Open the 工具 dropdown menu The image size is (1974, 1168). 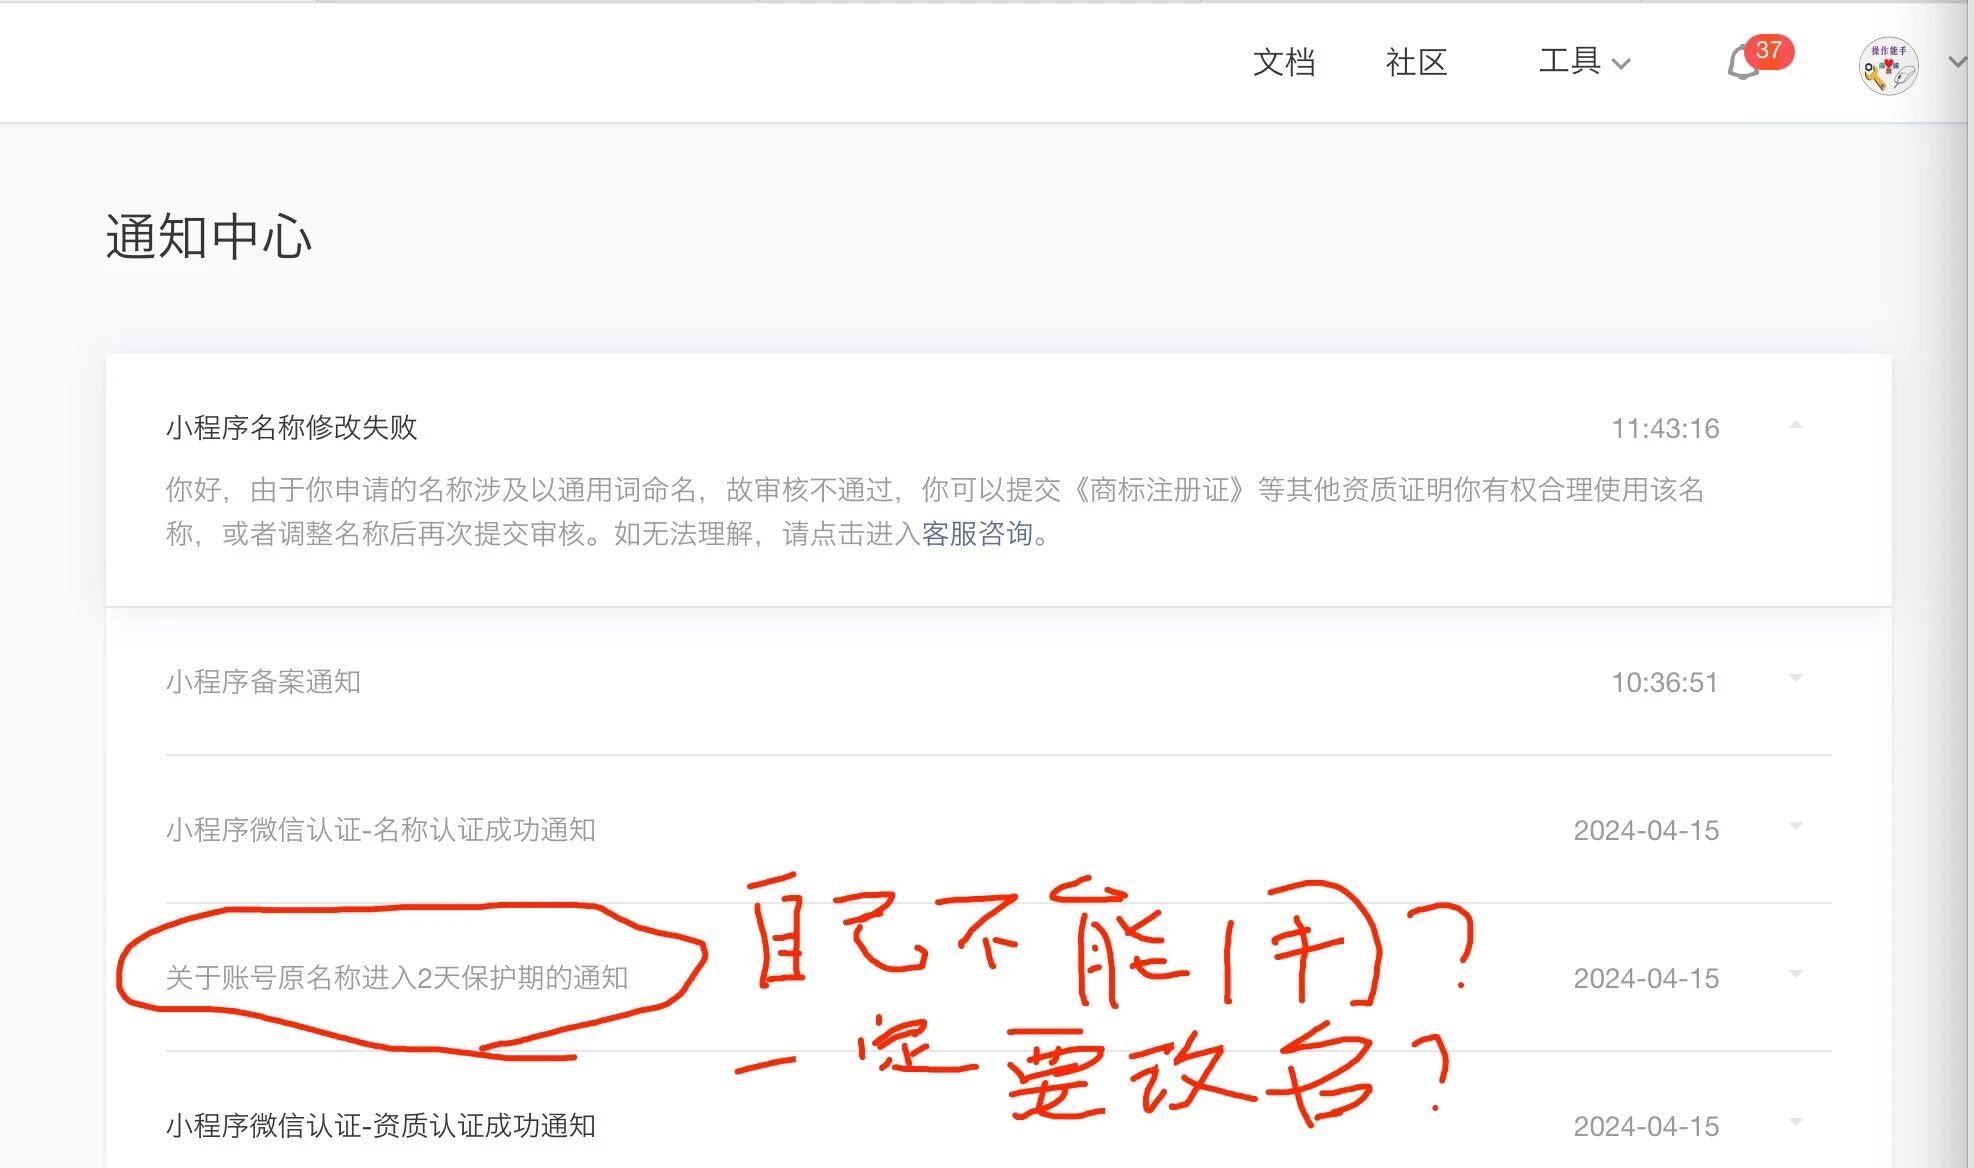(x=1583, y=62)
